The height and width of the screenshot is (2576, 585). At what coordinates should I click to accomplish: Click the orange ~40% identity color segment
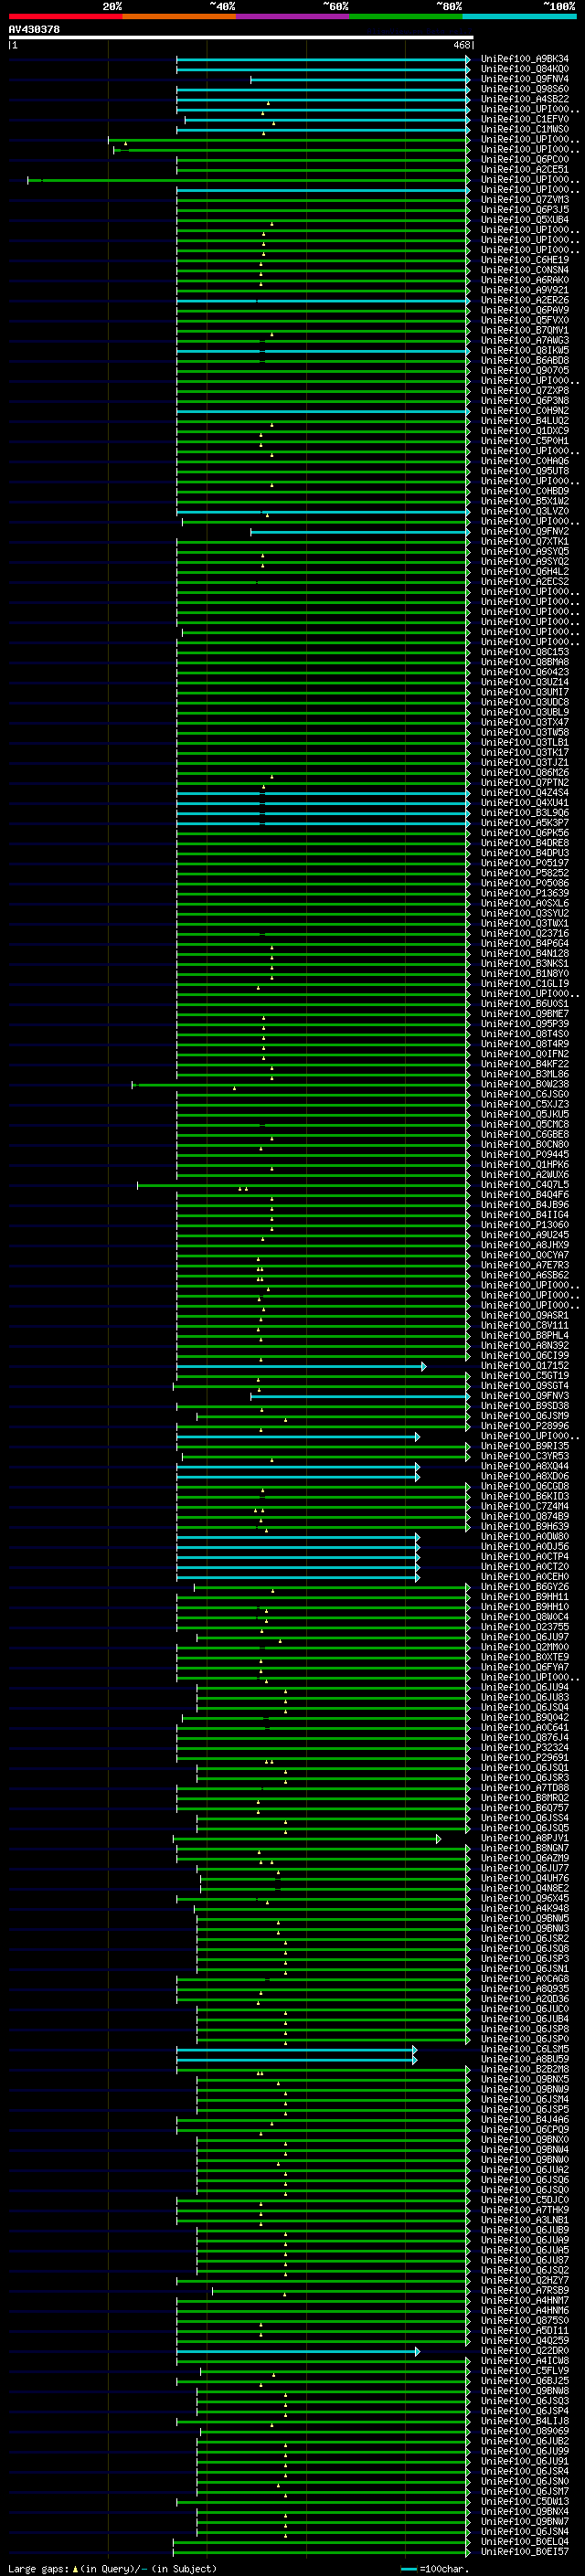[x=179, y=16]
